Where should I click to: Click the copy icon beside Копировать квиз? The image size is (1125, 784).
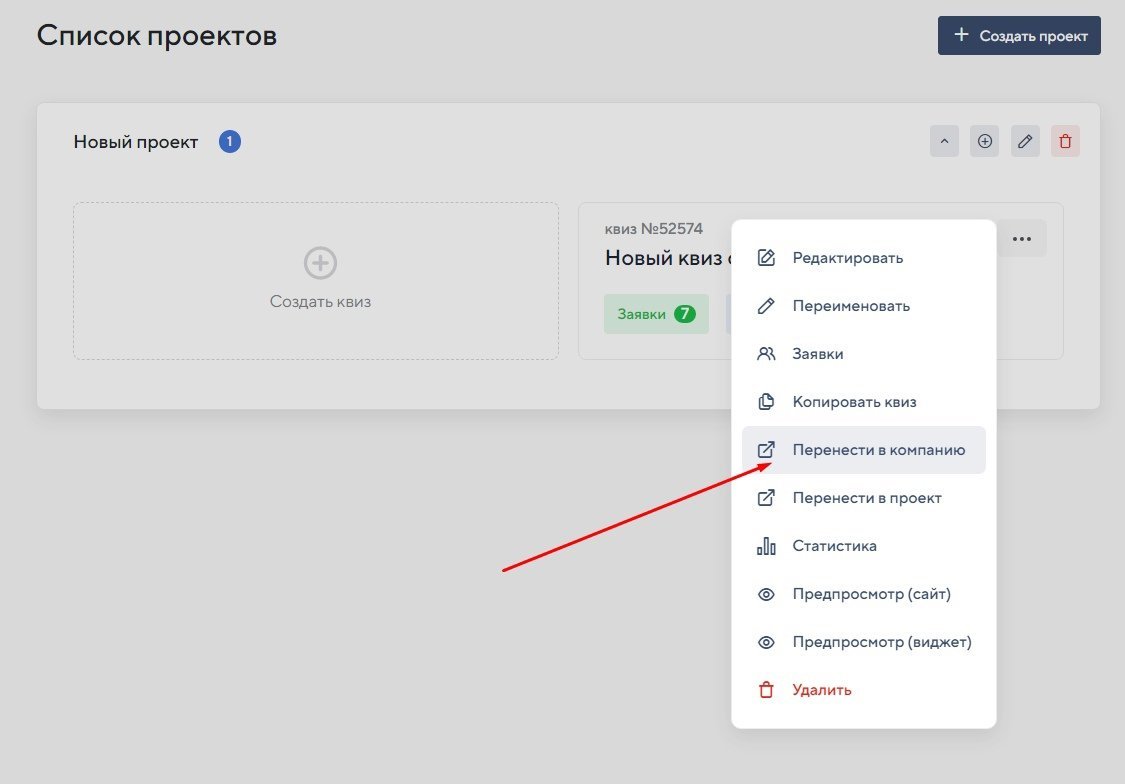click(x=767, y=402)
